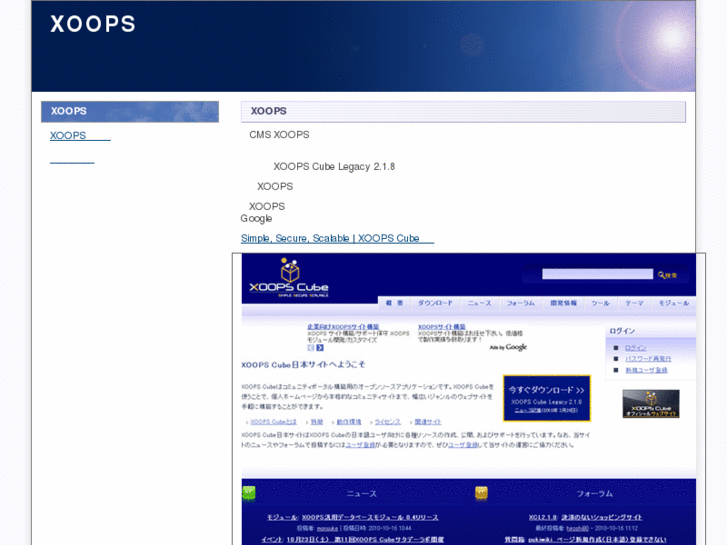Screen dimensions: 727x545
Task: Click the パスワード再発行 link
Action: point(648,359)
